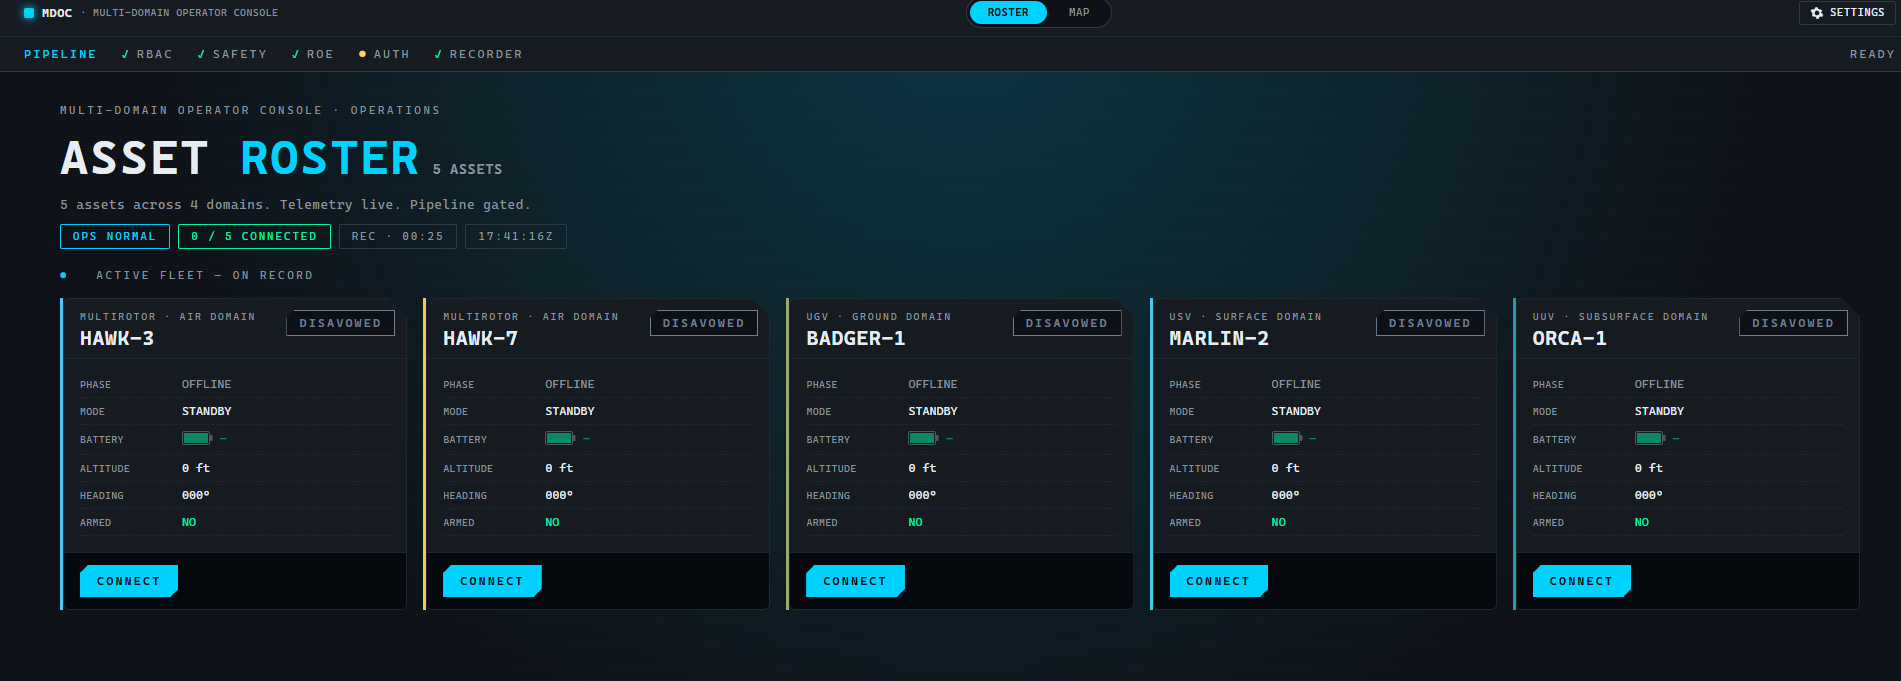Image resolution: width=1901 pixels, height=681 pixels.
Task: Click UGV Ground Domain label
Action: (878, 316)
